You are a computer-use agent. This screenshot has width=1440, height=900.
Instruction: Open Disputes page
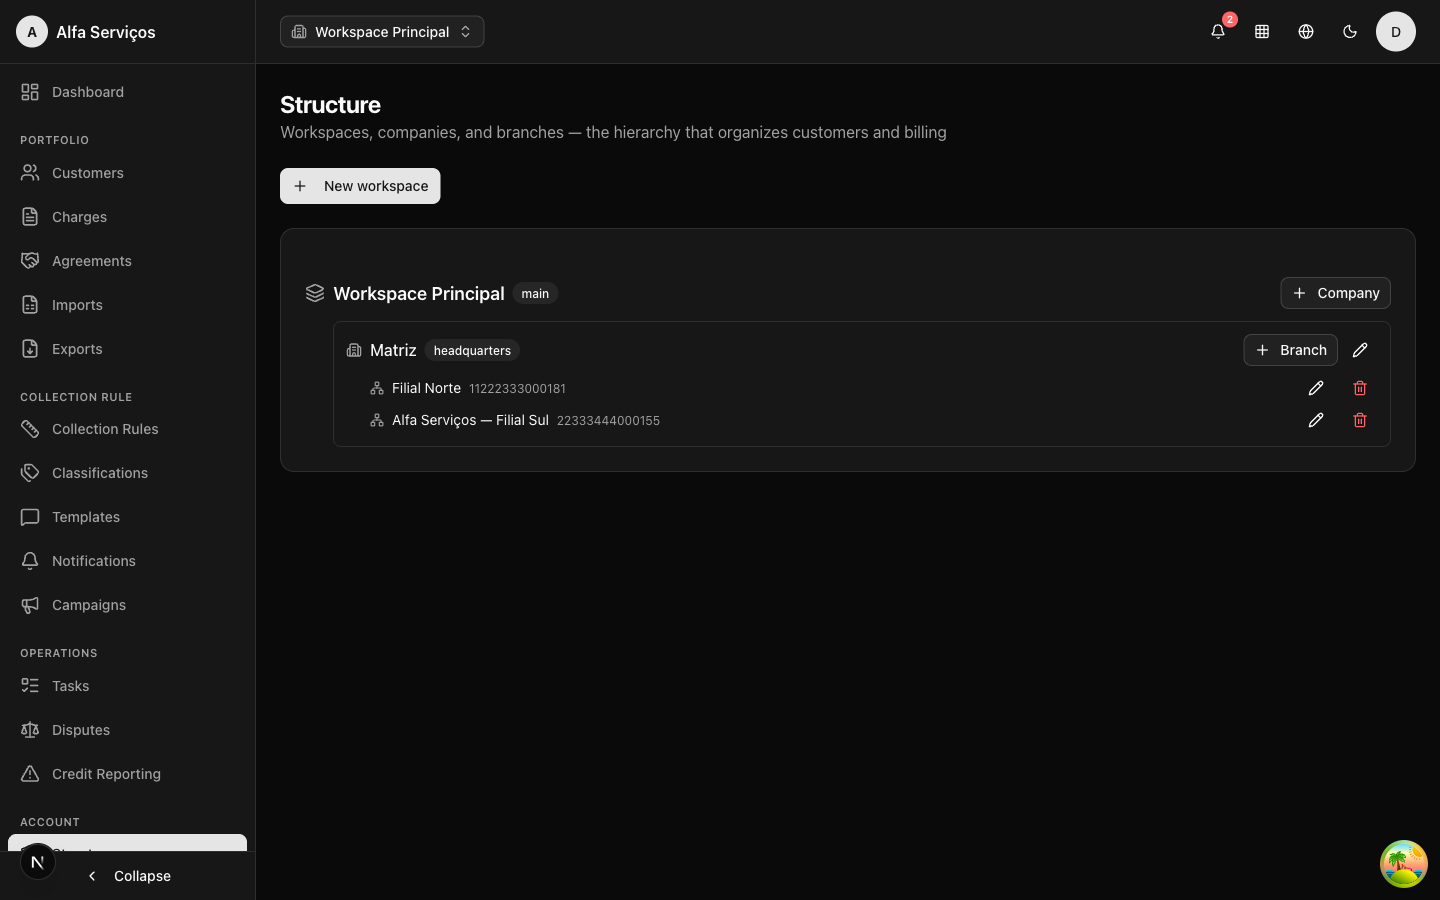tap(127, 730)
